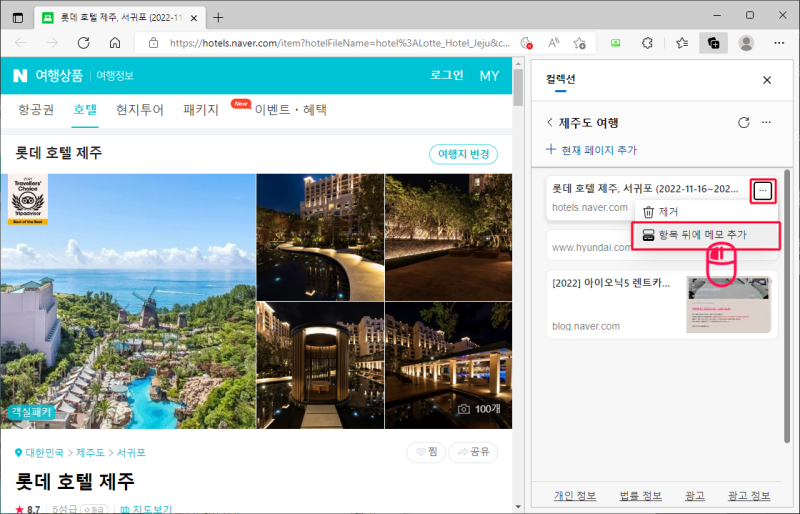
Task: Open the night walkway hotel photo
Action: (x=320, y=237)
